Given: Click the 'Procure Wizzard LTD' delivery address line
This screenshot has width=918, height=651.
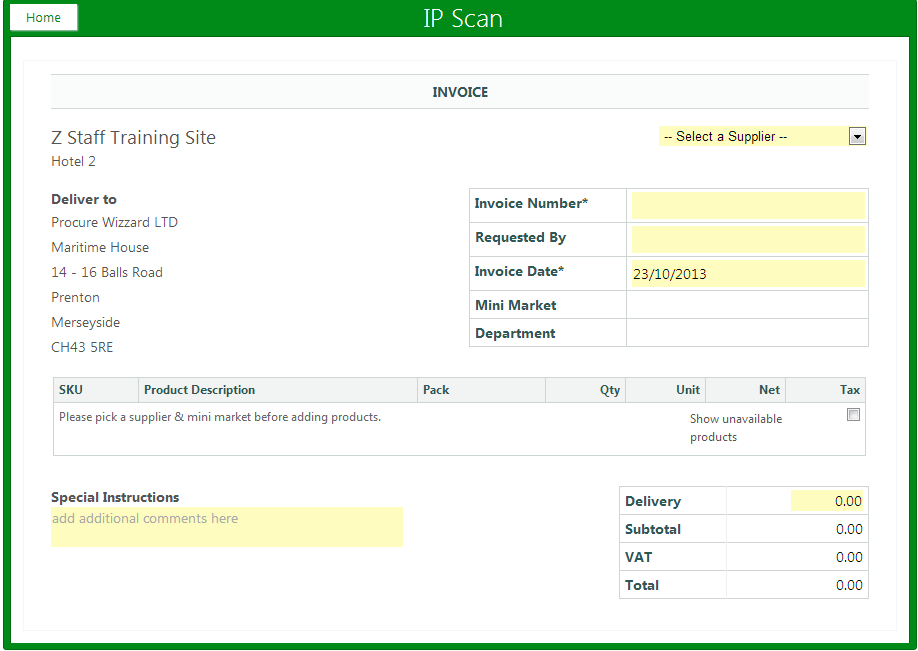Looking at the screenshot, I should [114, 222].
